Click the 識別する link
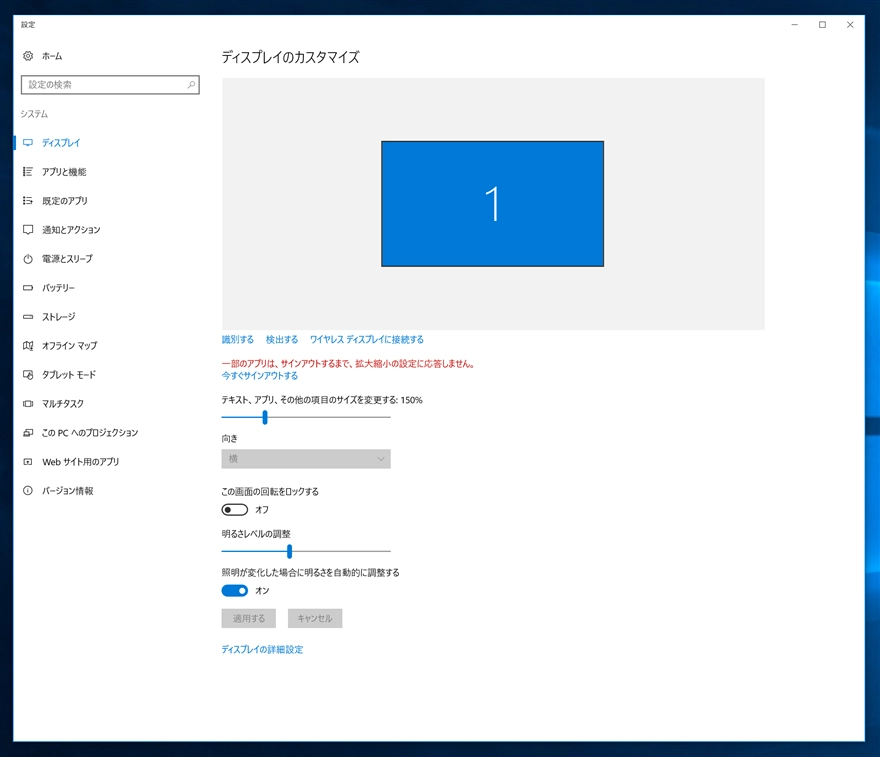Image resolution: width=880 pixels, height=757 pixels. pos(237,339)
